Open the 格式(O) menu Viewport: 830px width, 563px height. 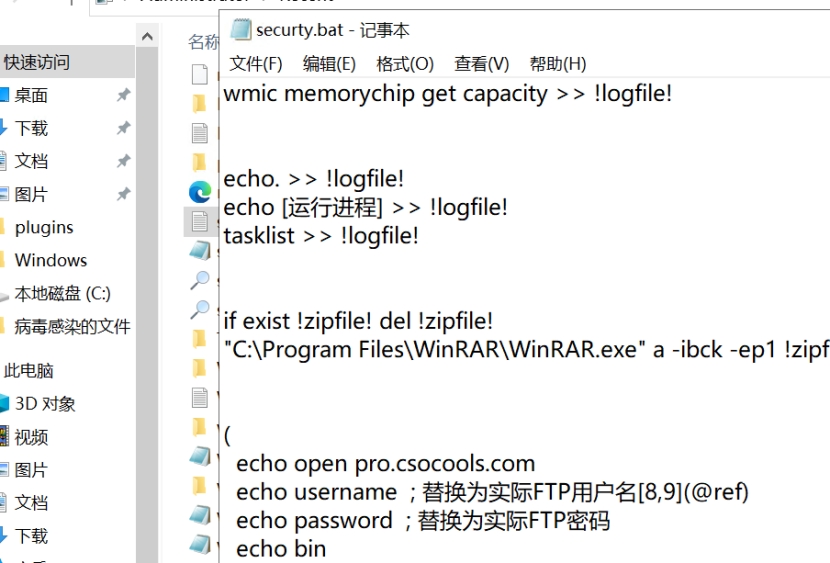[x=405, y=64]
